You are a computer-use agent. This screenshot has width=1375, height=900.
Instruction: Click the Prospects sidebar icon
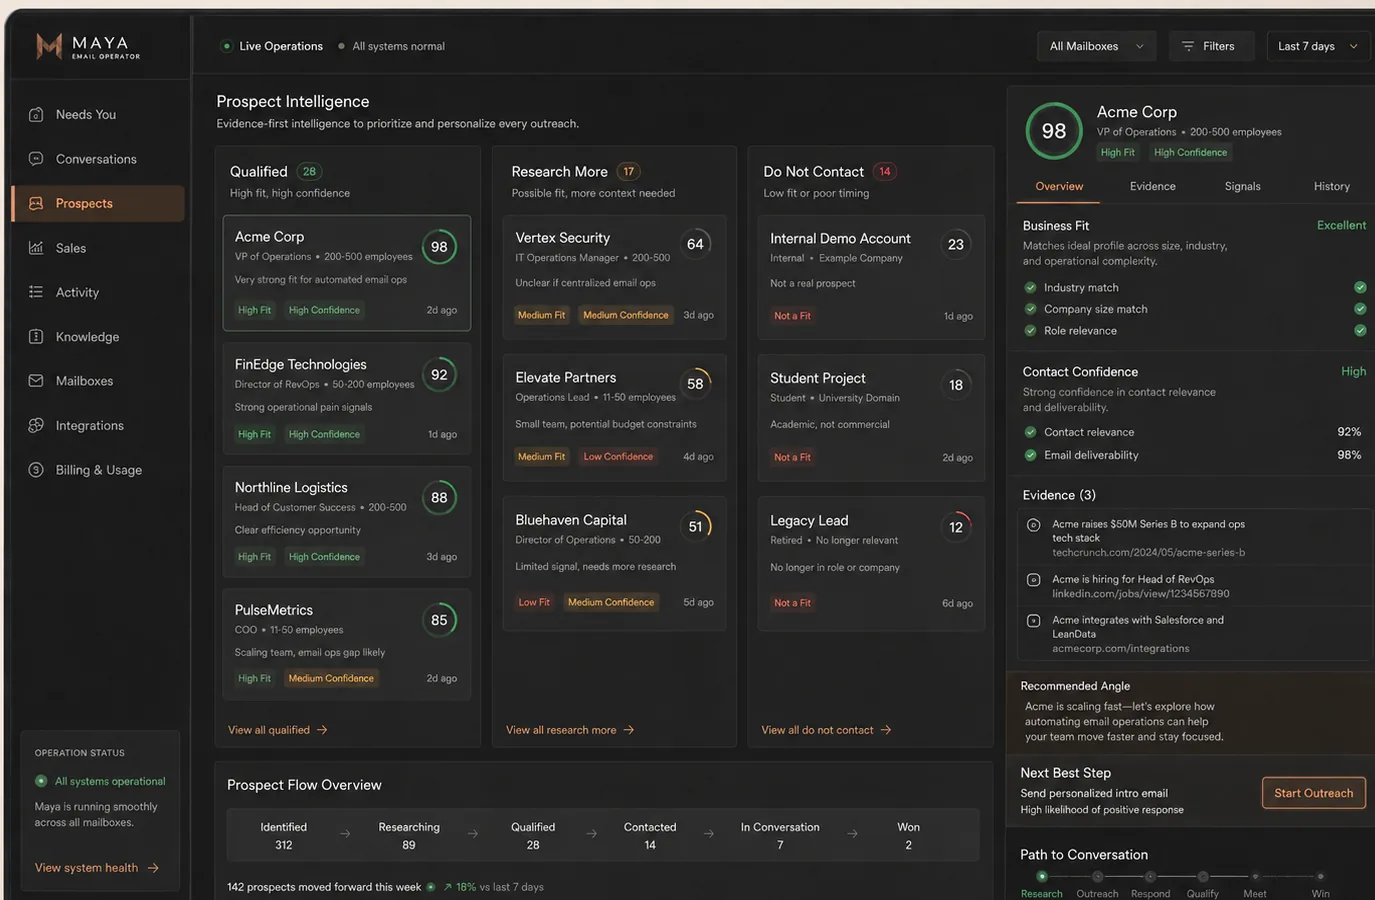[36, 203]
